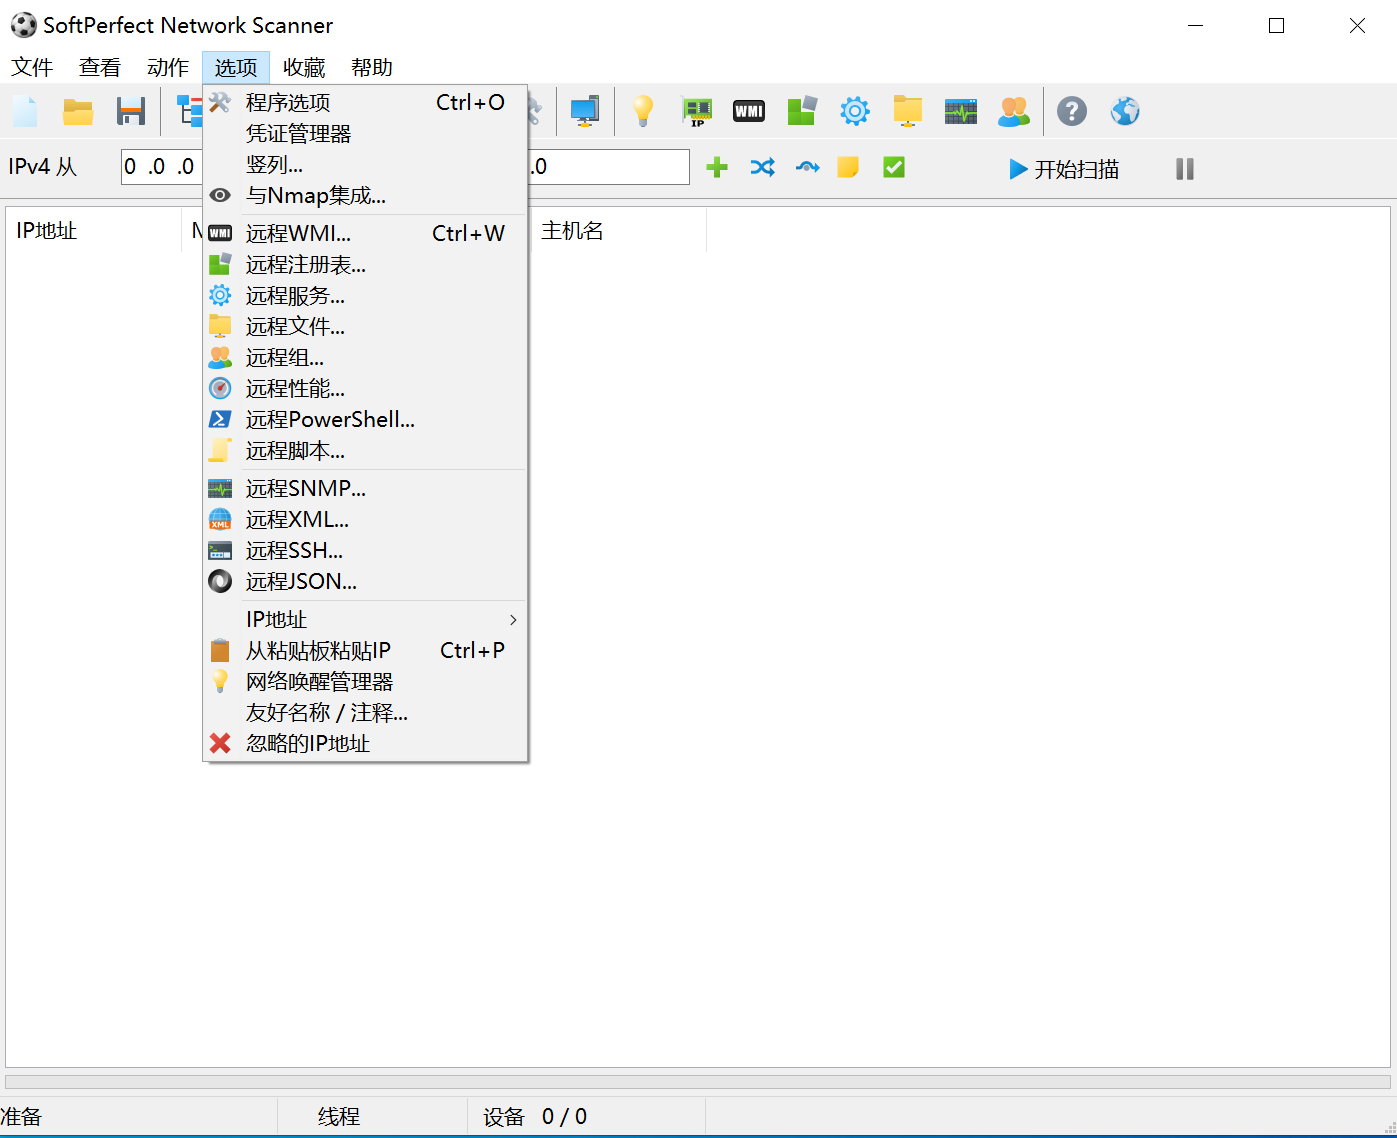The width and height of the screenshot is (1397, 1138).
Task: Select 忽略的IP地址 menu entry
Action: tap(365, 743)
